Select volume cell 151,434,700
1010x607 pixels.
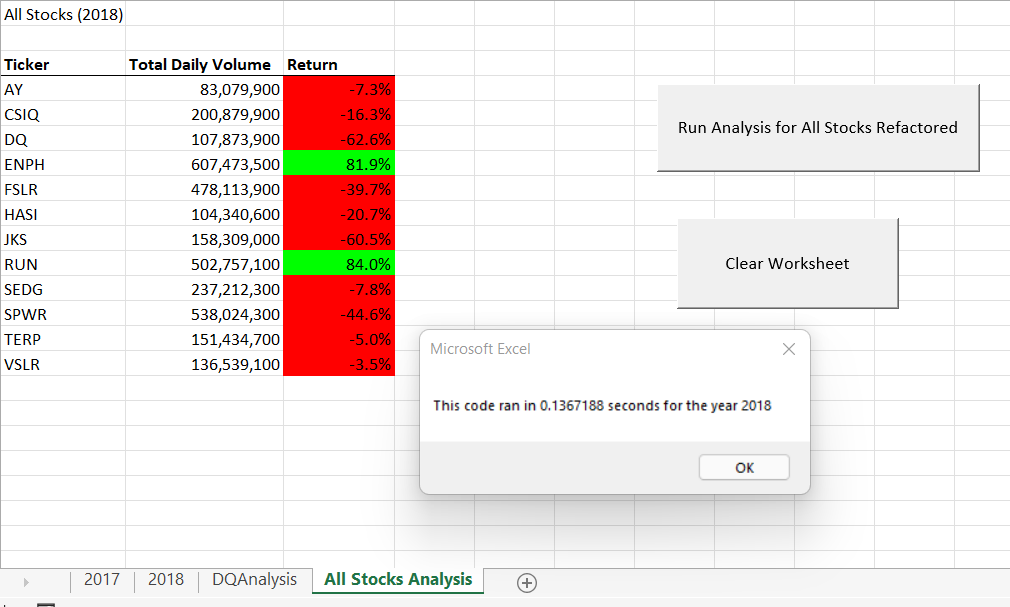[x=204, y=340]
